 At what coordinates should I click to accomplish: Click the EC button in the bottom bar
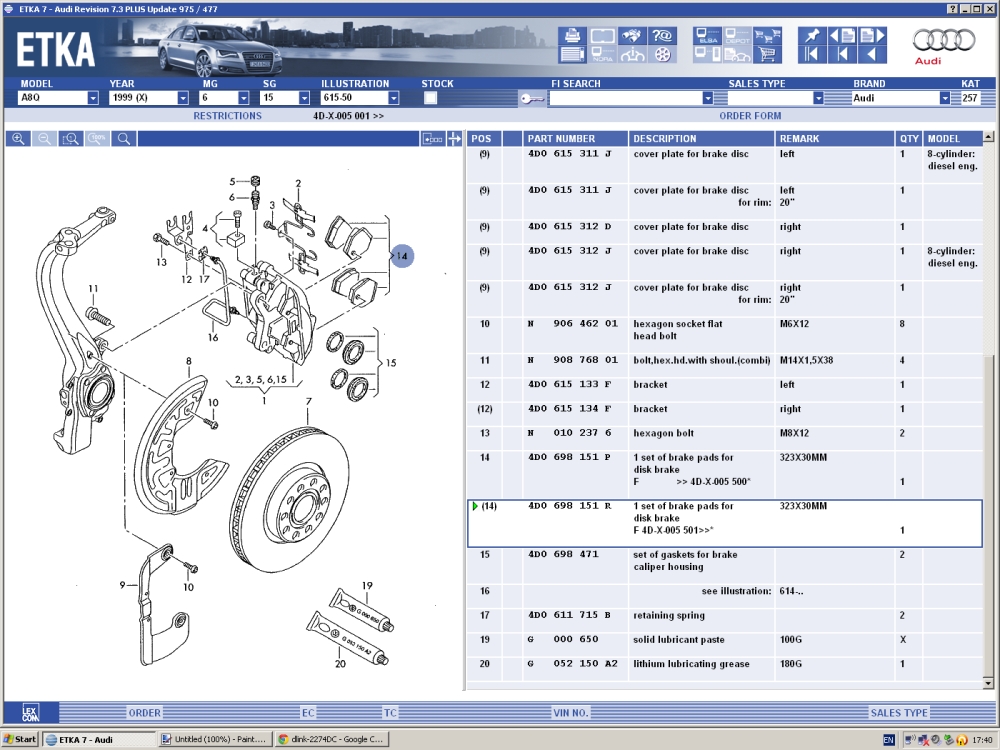tap(308, 713)
